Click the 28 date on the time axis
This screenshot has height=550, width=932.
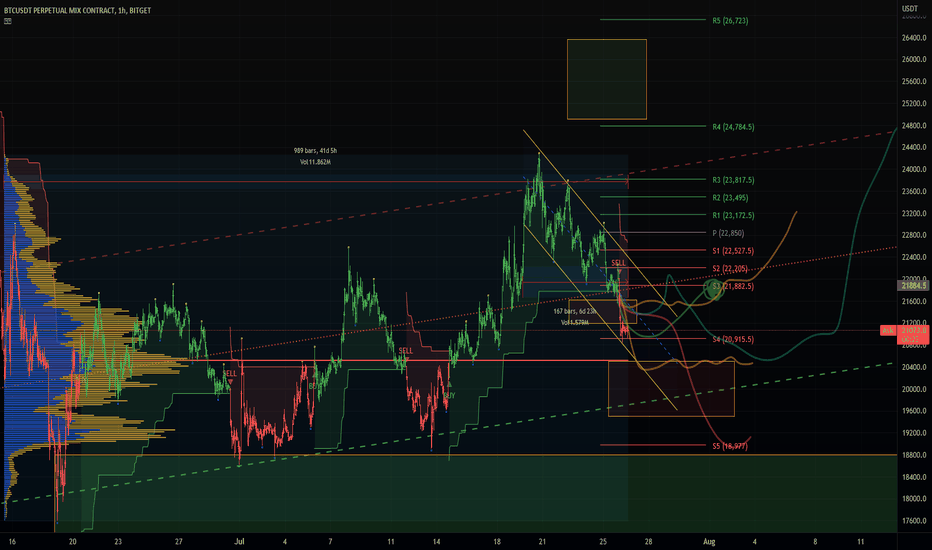point(648,542)
